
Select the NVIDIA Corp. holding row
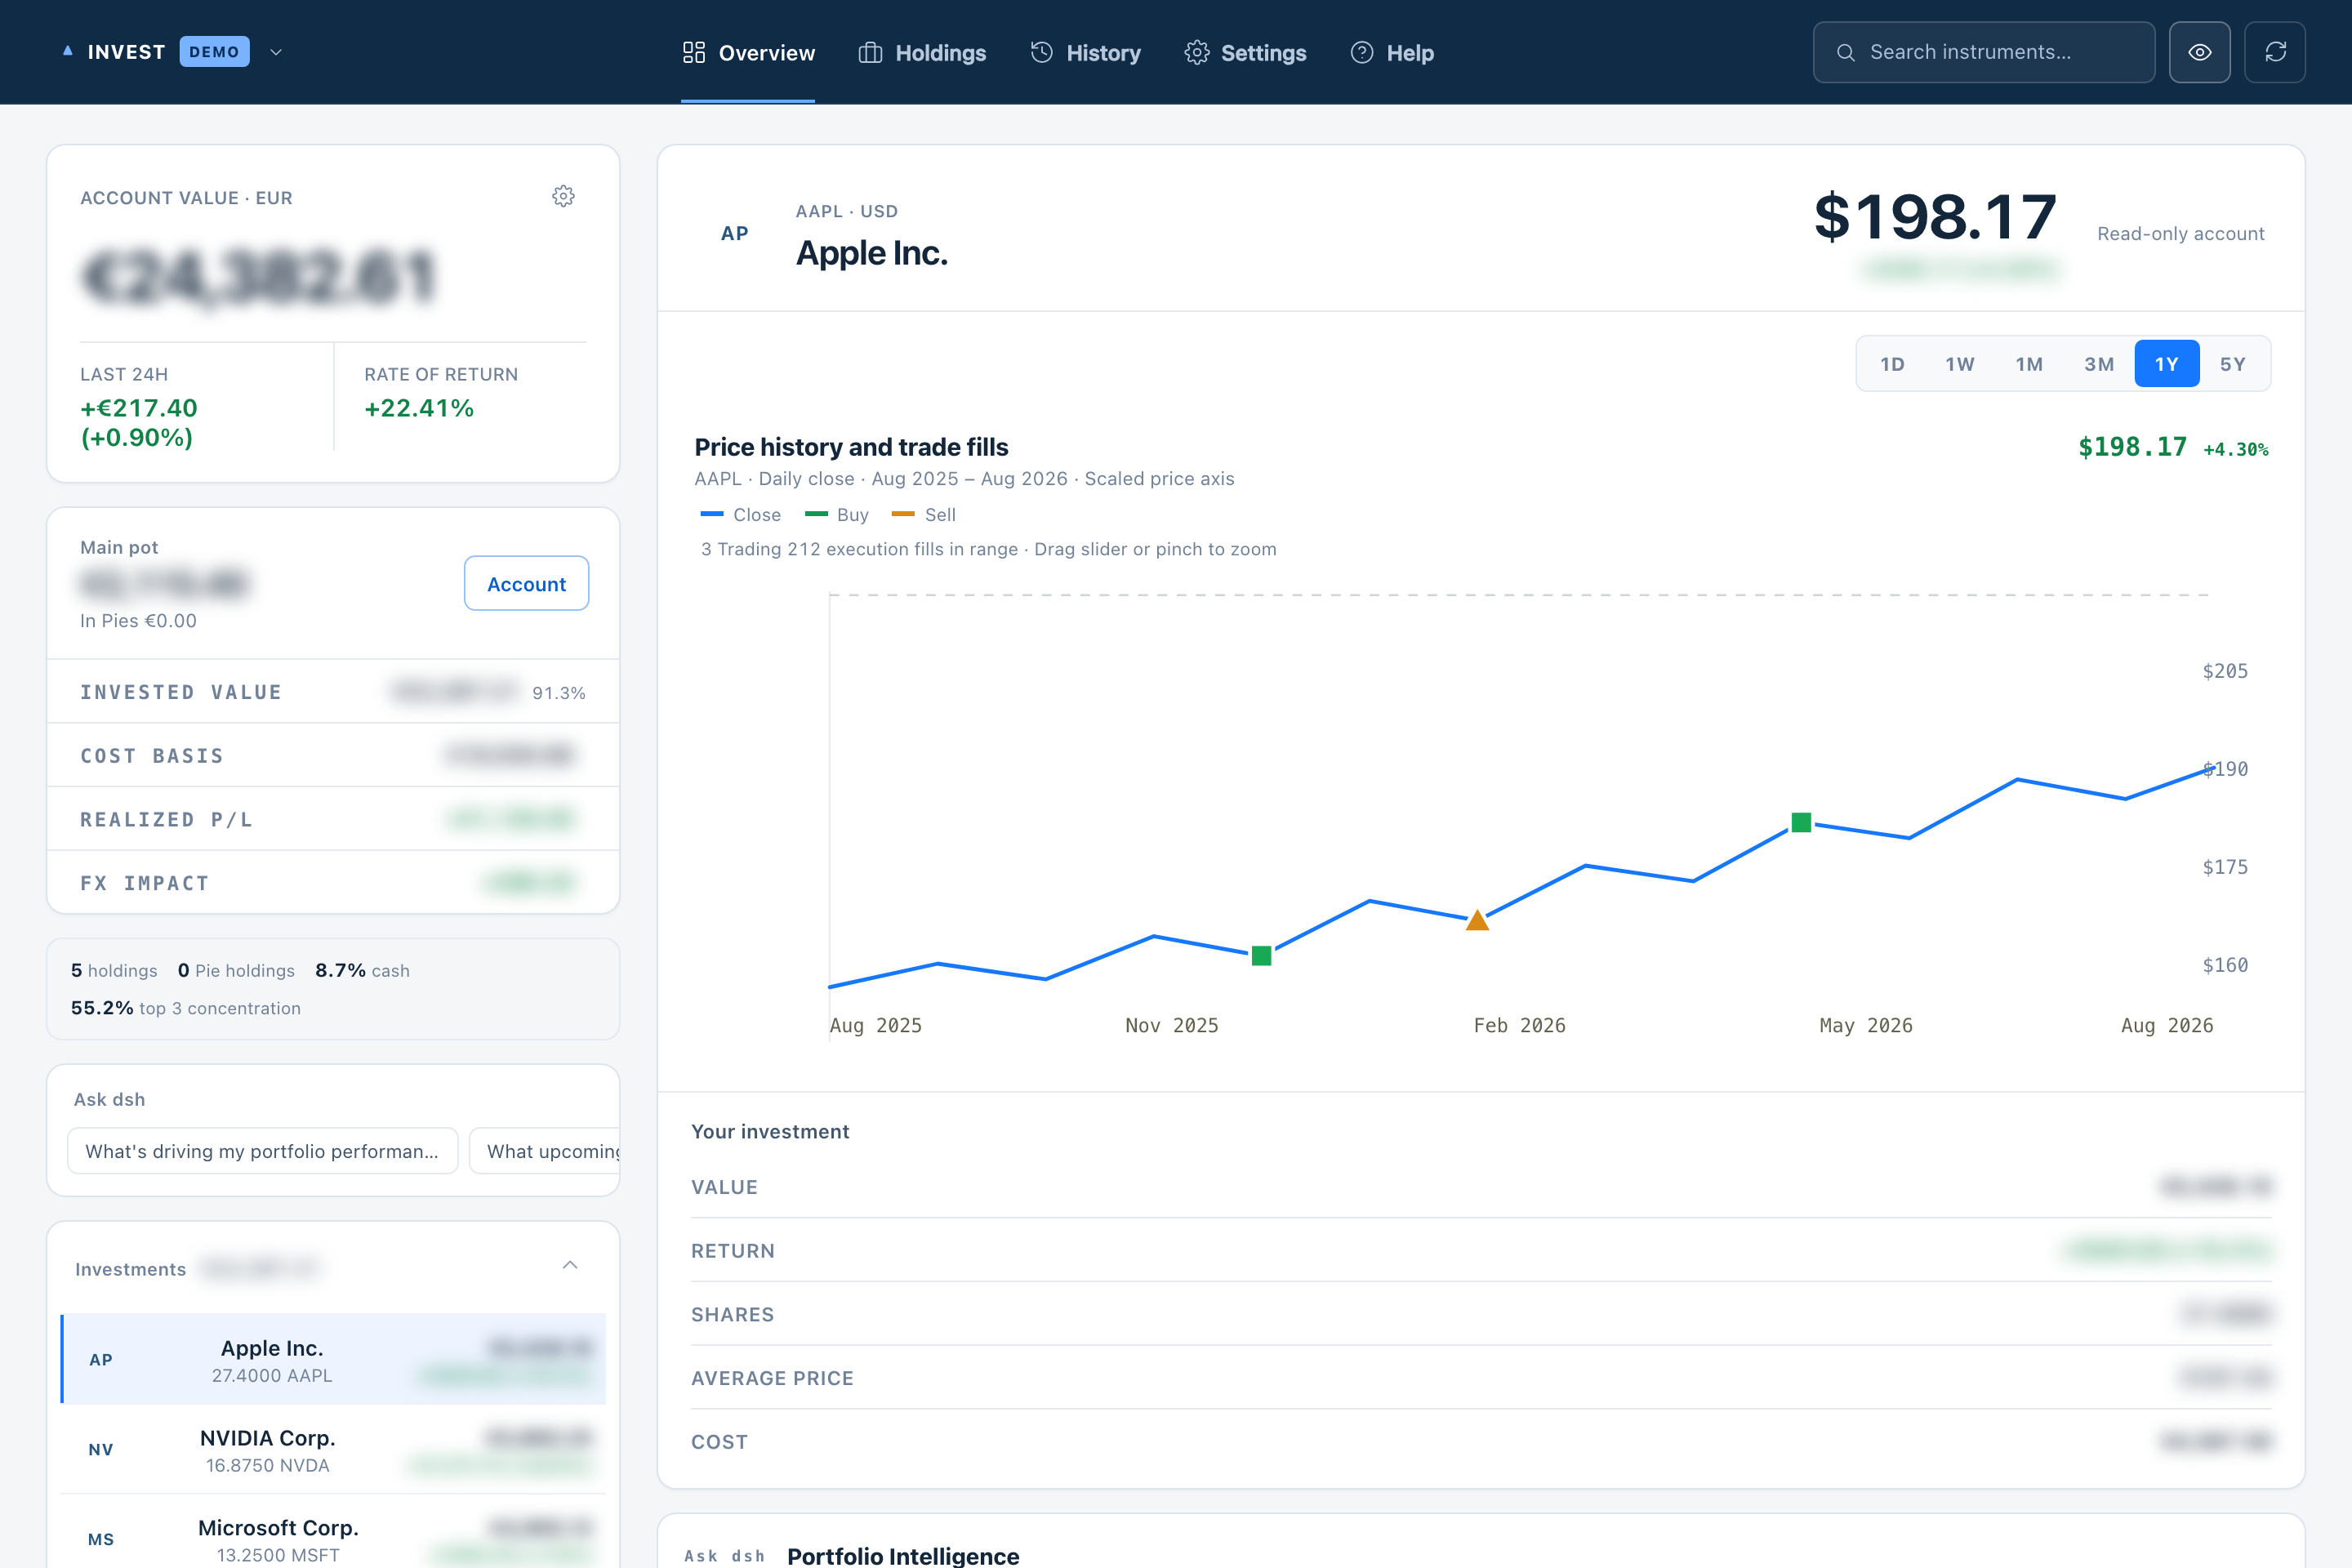pyautogui.click(x=333, y=1449)
